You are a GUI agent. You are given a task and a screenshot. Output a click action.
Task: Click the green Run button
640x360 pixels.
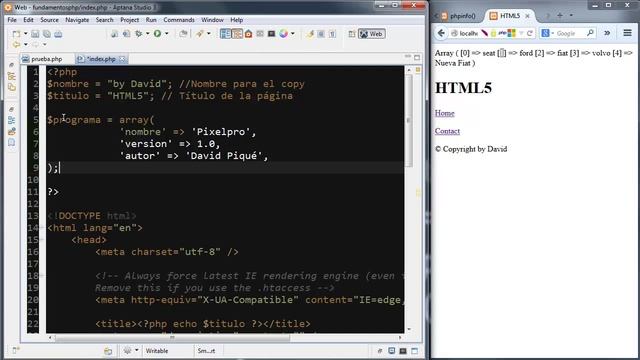[157, 34]
